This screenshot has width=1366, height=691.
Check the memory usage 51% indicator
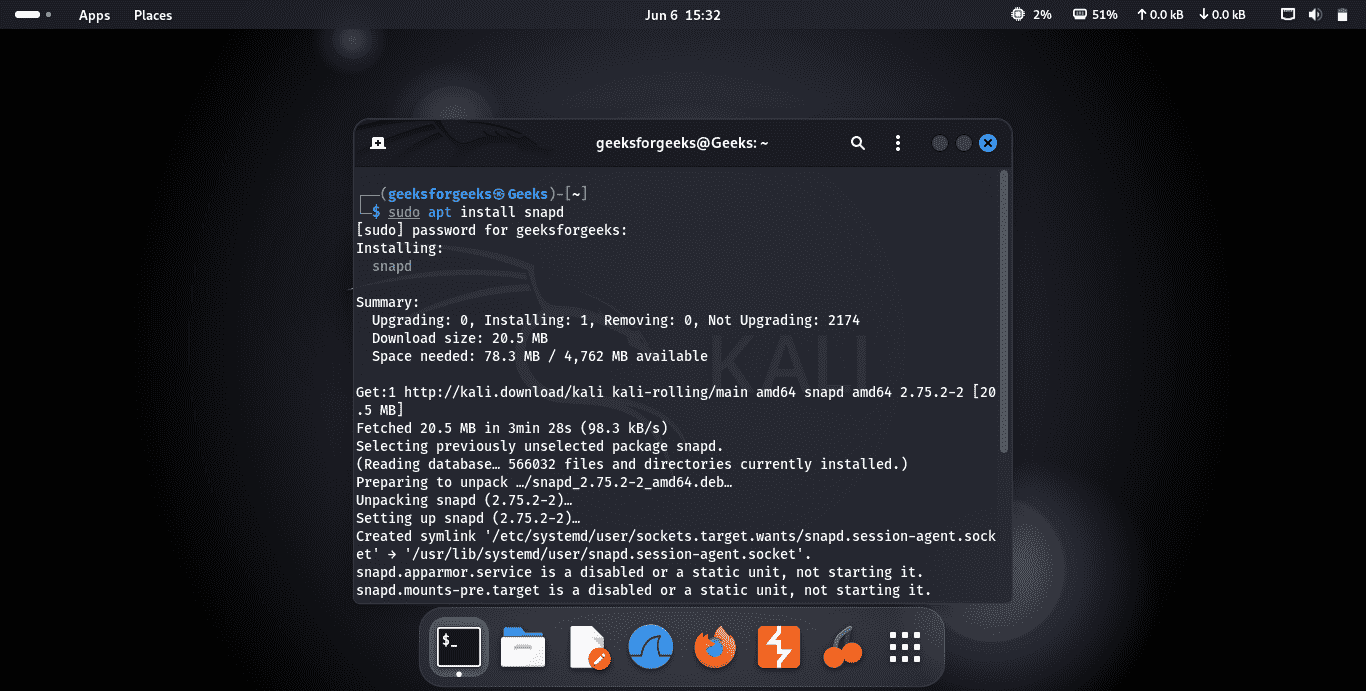coord(1095,15)
